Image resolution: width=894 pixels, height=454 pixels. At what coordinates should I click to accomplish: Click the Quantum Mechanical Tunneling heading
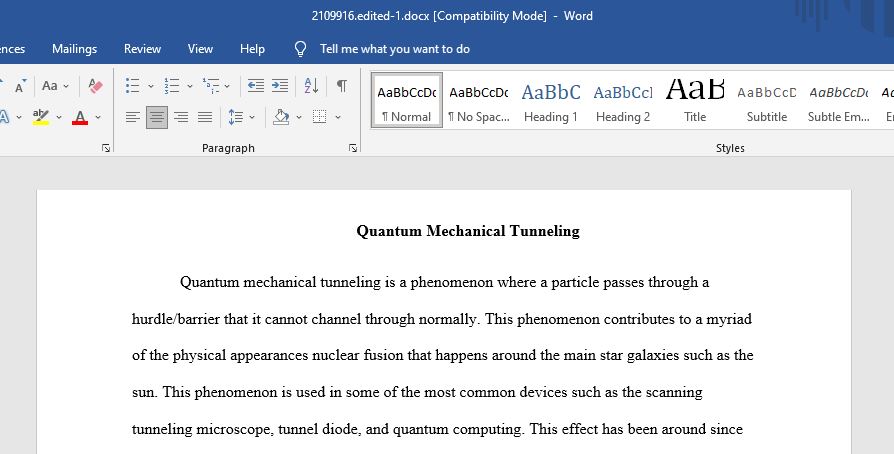[468, 231]
